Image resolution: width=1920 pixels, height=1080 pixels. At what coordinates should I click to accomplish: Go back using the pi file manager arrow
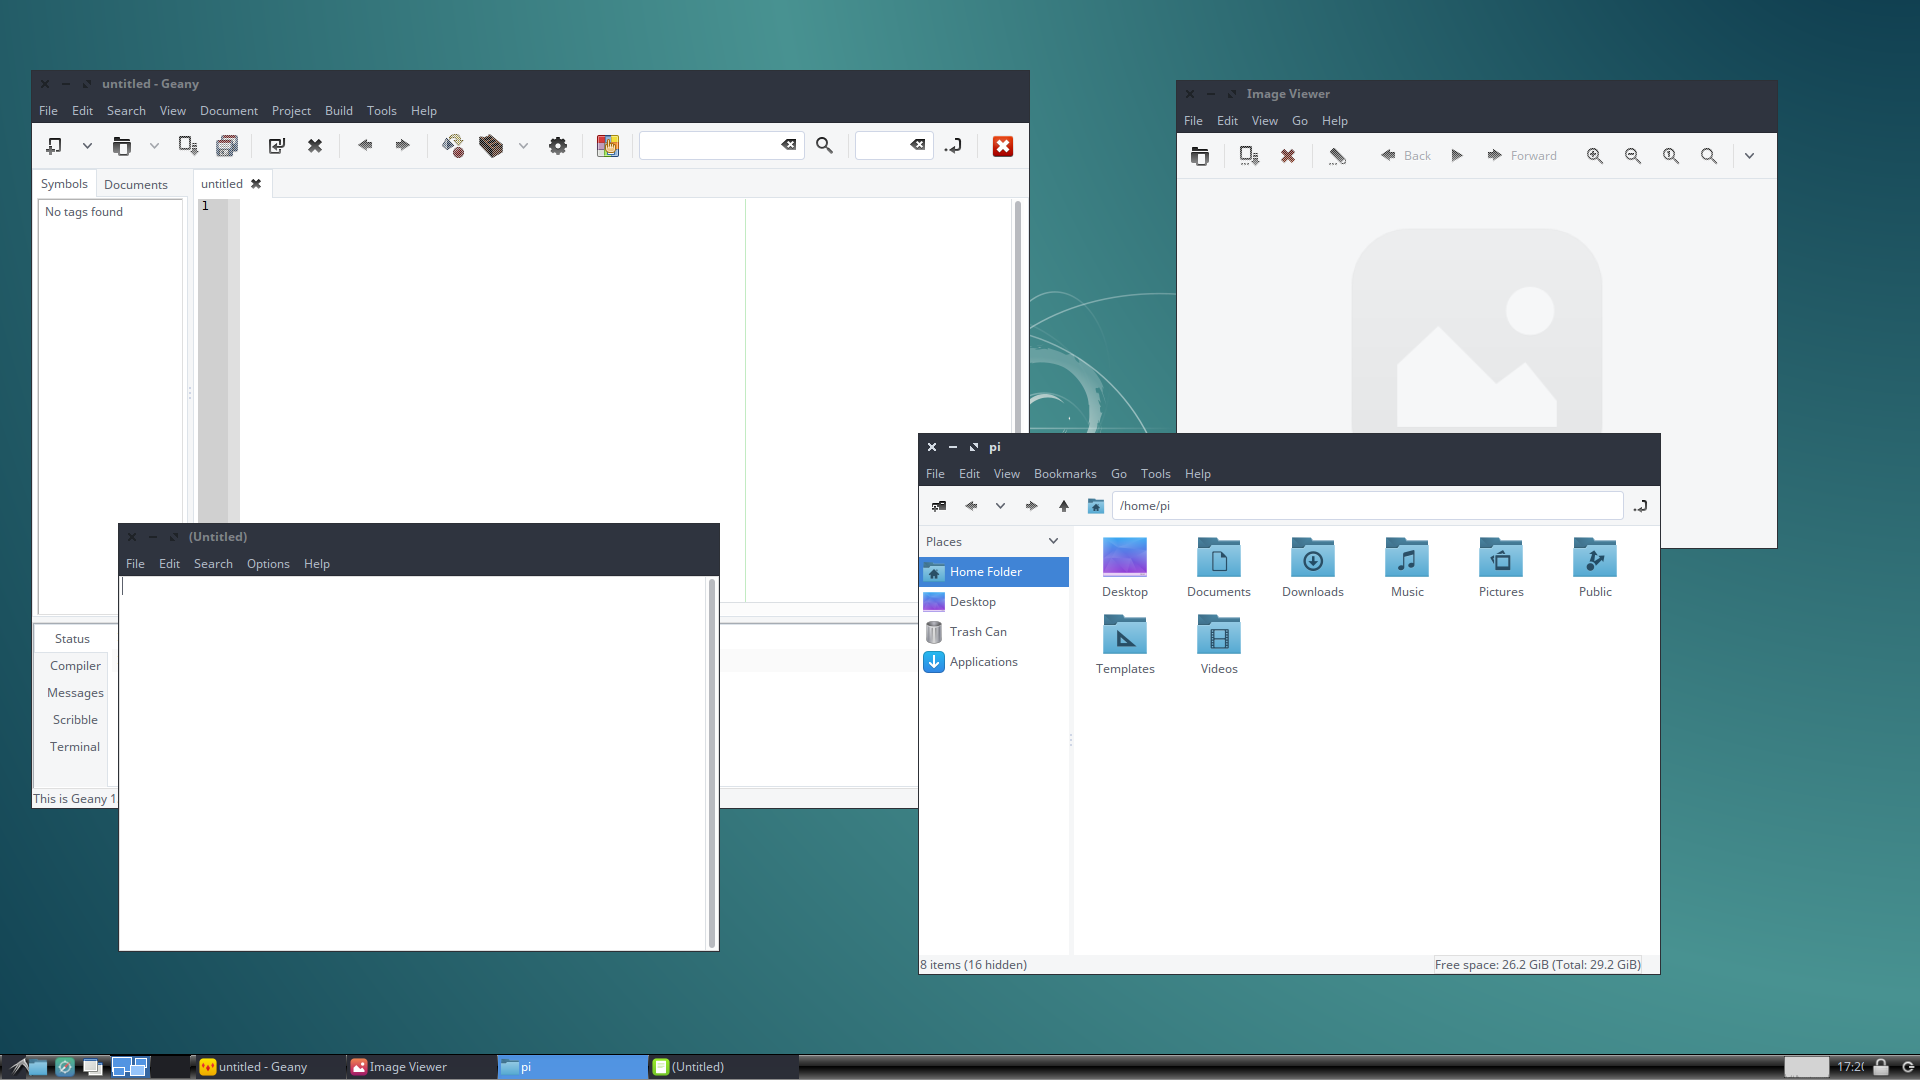point(971,506)
